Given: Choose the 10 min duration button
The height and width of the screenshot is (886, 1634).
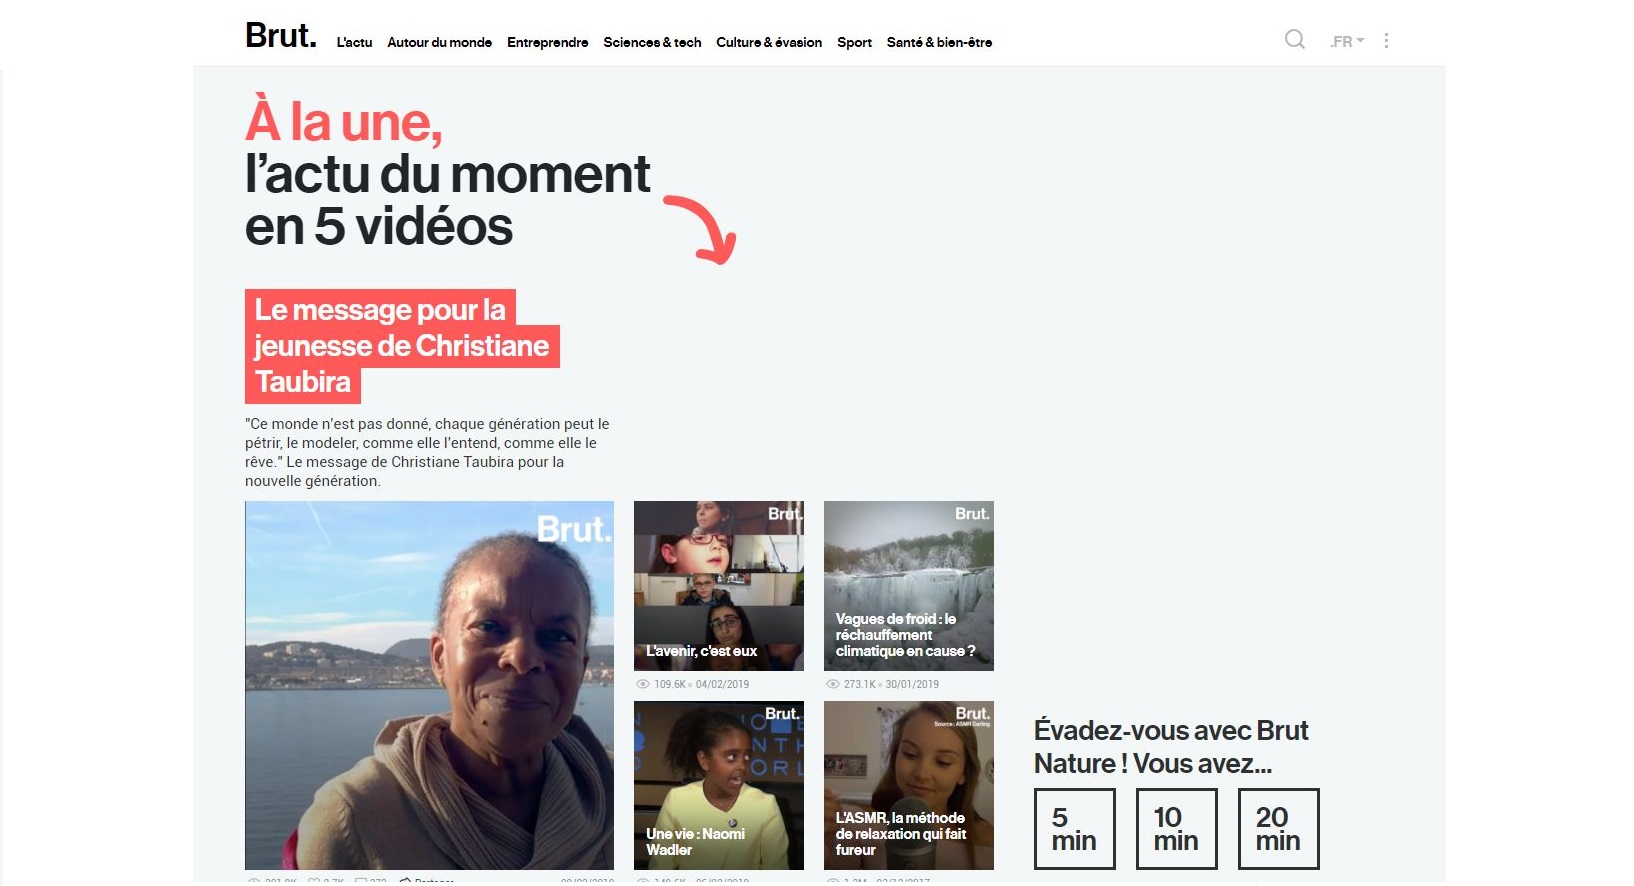Looking at the screenshot, I should pyautogui.click(x=1176, y=829).
